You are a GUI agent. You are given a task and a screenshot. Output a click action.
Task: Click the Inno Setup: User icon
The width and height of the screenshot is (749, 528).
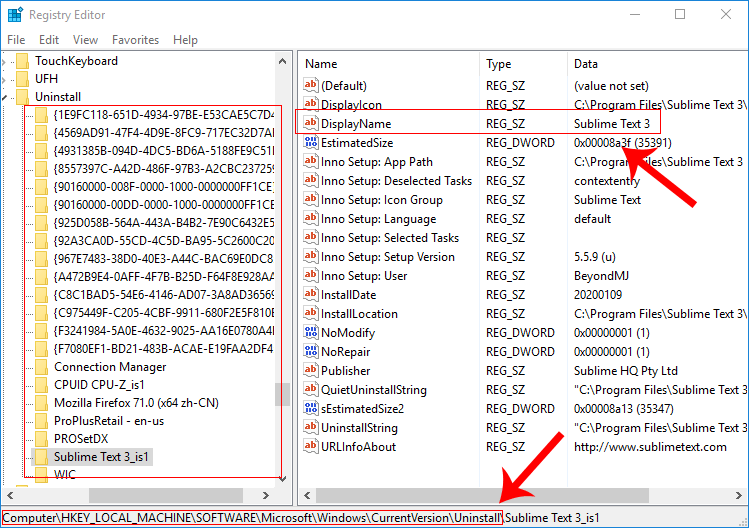(x=310, y=275)
